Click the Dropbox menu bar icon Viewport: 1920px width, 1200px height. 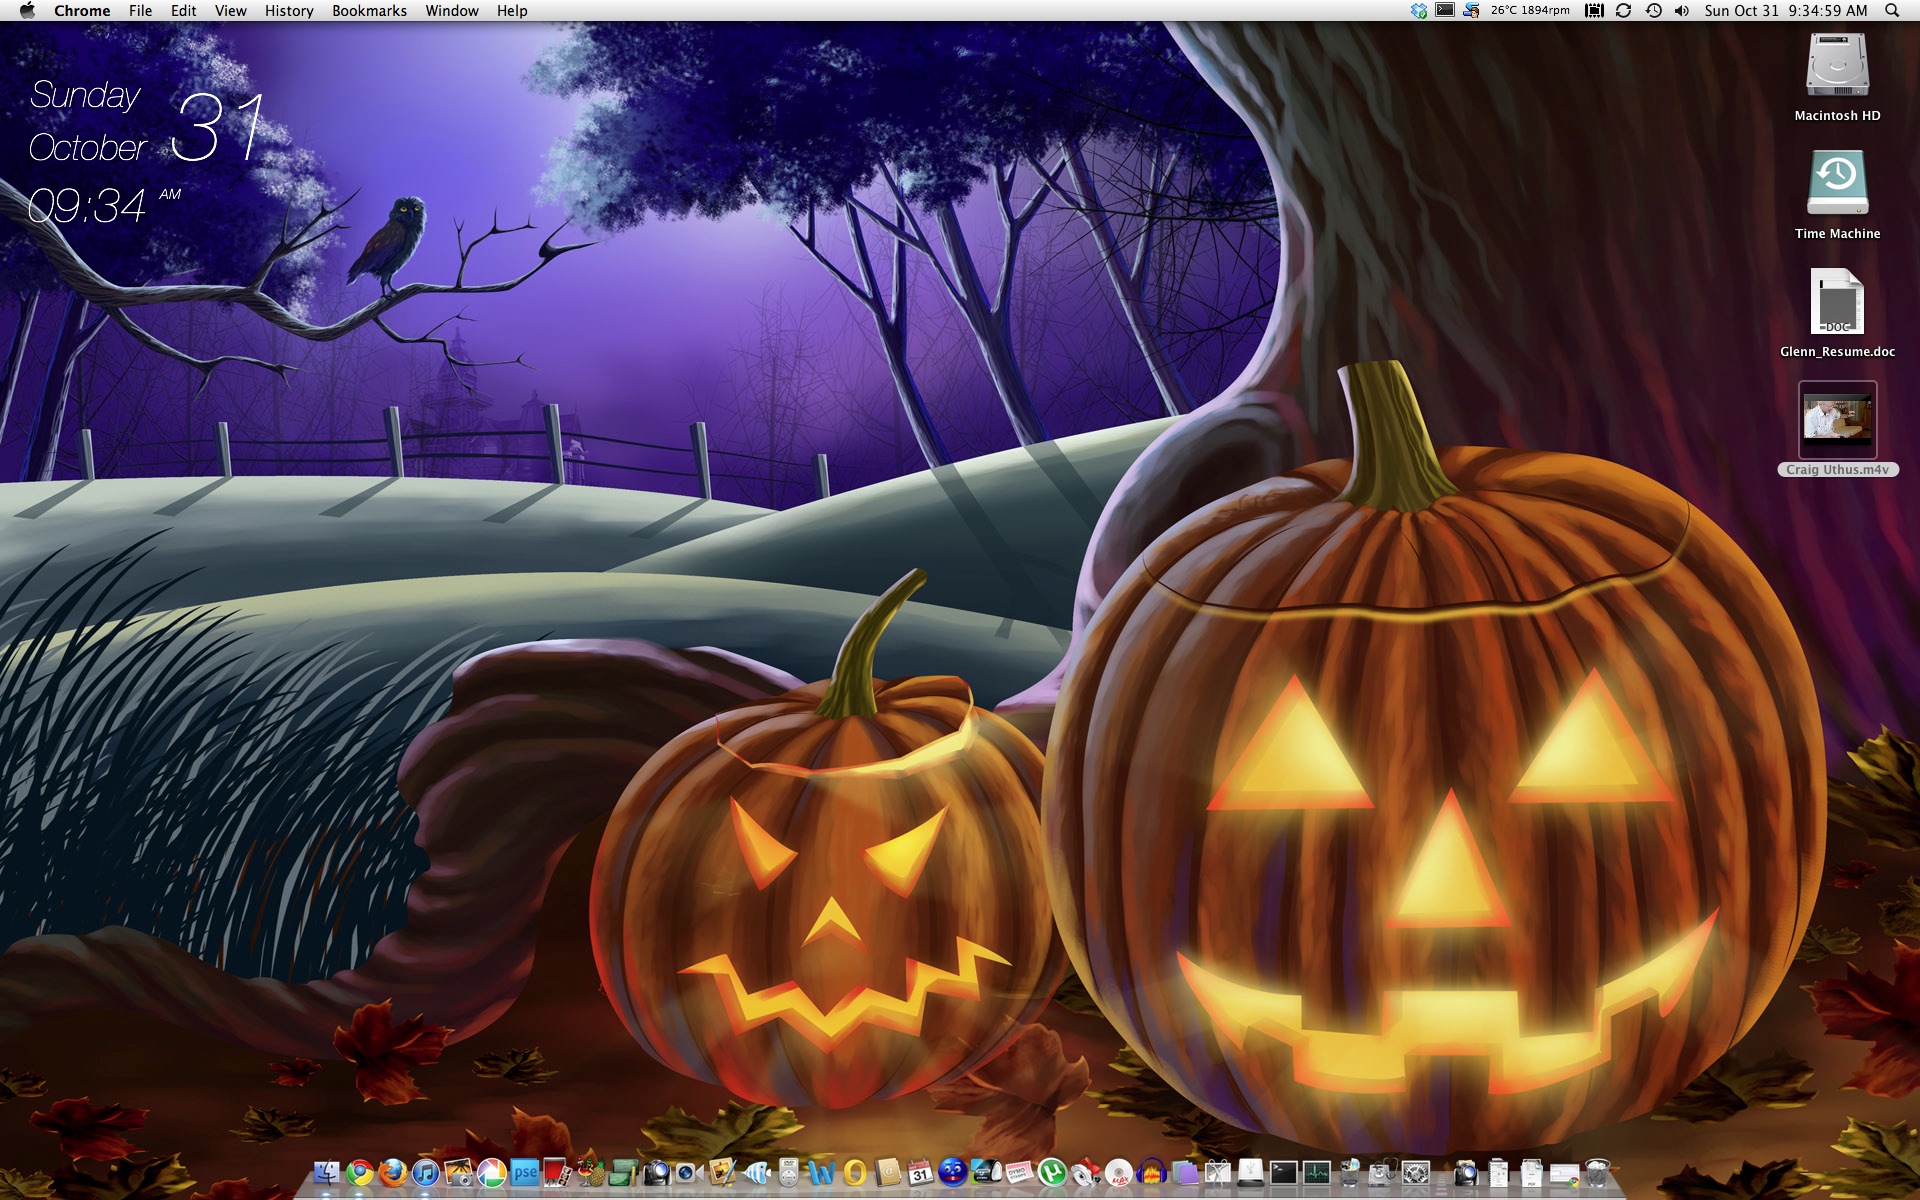coord(1418,11)
